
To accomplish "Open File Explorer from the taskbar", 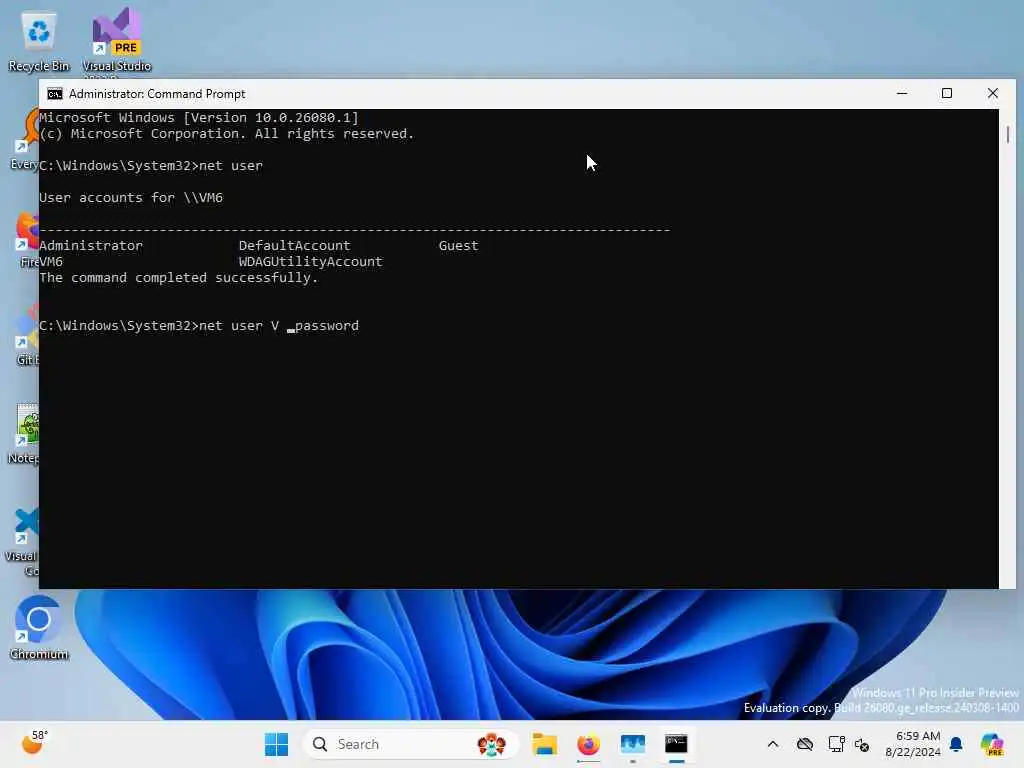I will point(544,744).
